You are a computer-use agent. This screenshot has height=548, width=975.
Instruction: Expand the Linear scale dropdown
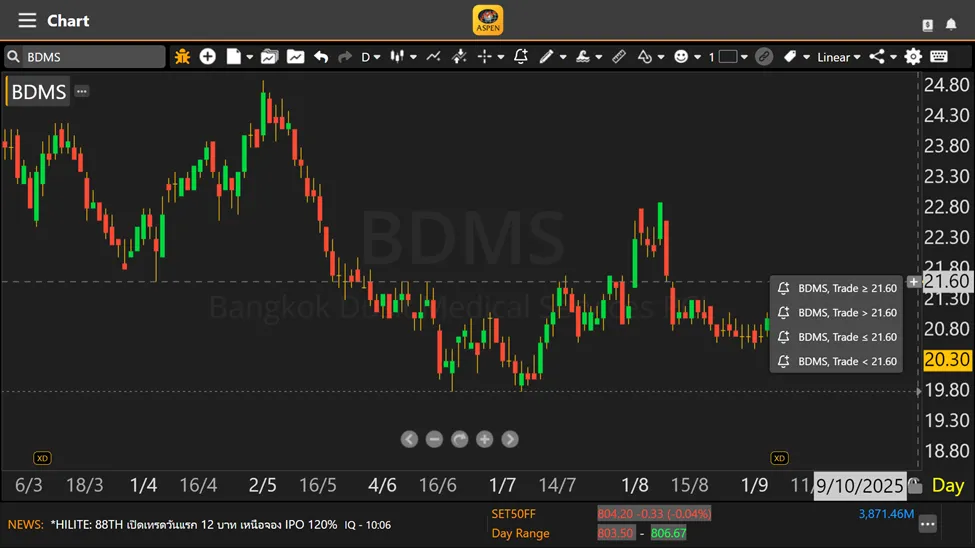pyautogui.click(x=838, y=57)
